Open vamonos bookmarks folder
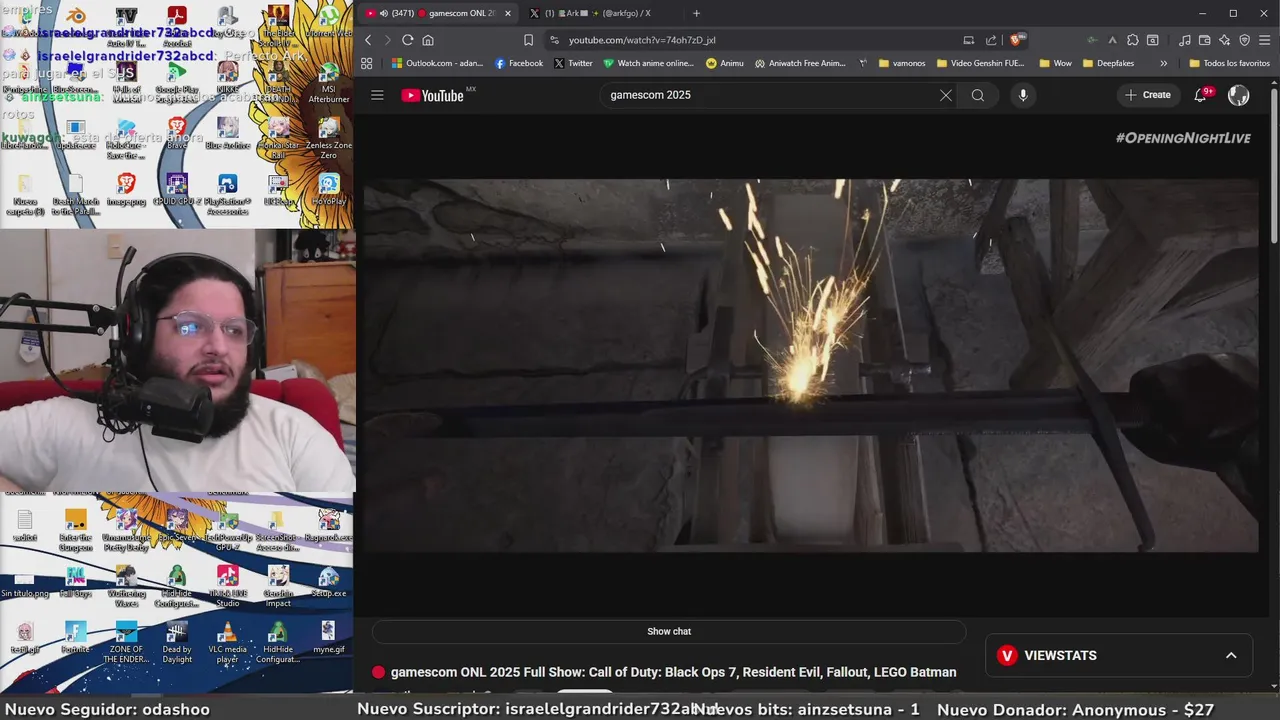This screenshot has height=720, width=1280. (902, 63)
